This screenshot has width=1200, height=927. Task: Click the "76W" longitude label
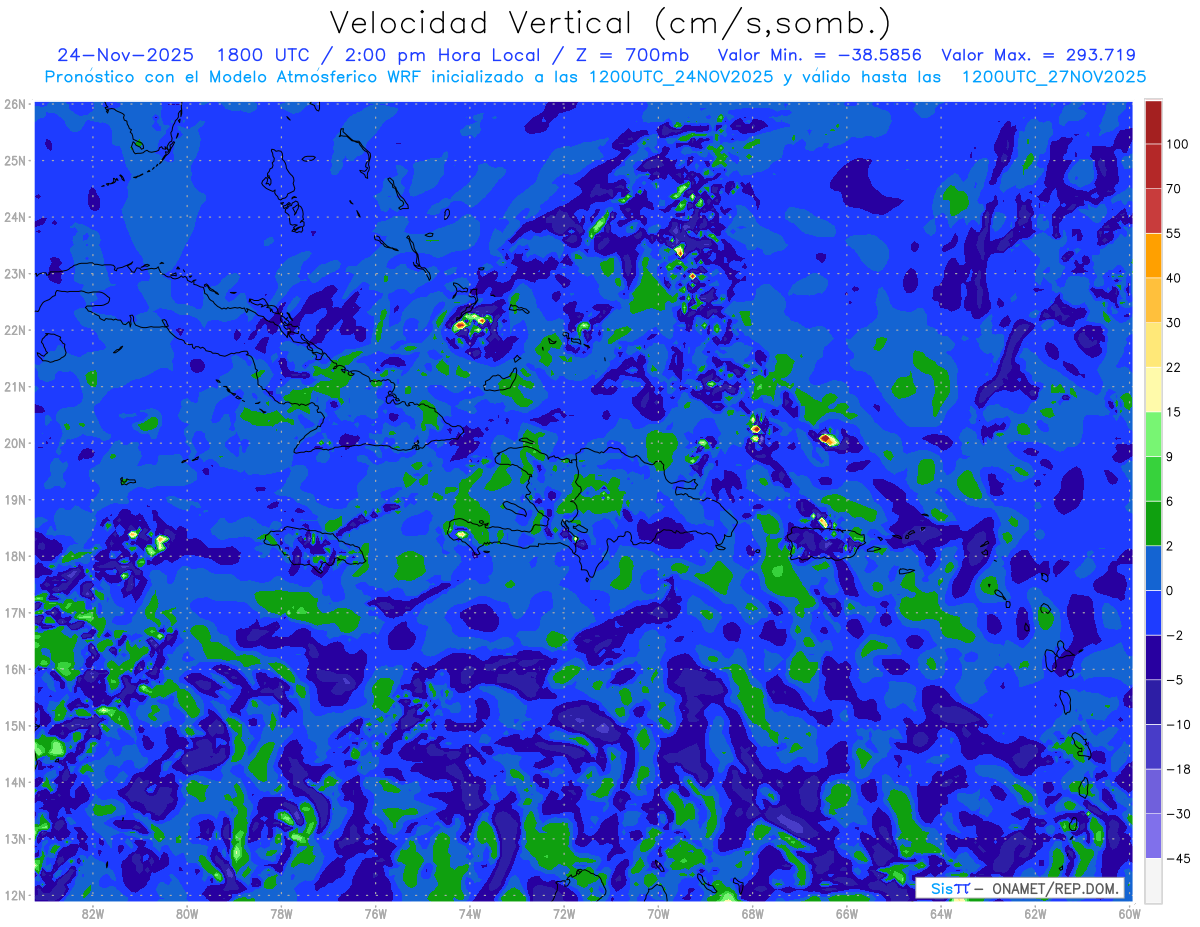click(x=376, y=914)
